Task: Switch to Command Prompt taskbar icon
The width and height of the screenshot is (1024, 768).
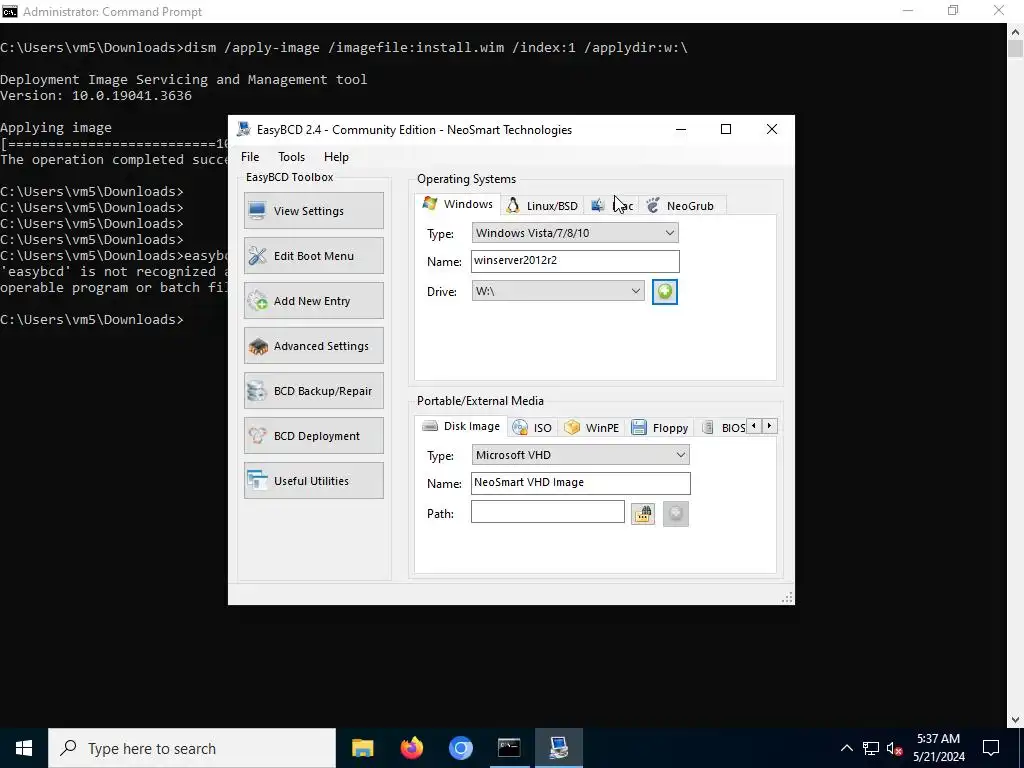Action: click(x=509, y=748)
